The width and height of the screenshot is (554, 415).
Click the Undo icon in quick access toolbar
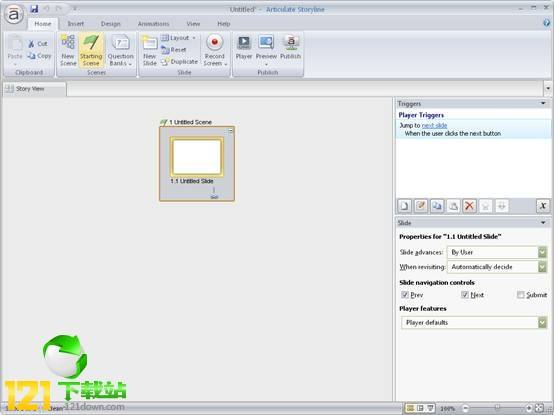click(x=46, y=8)
